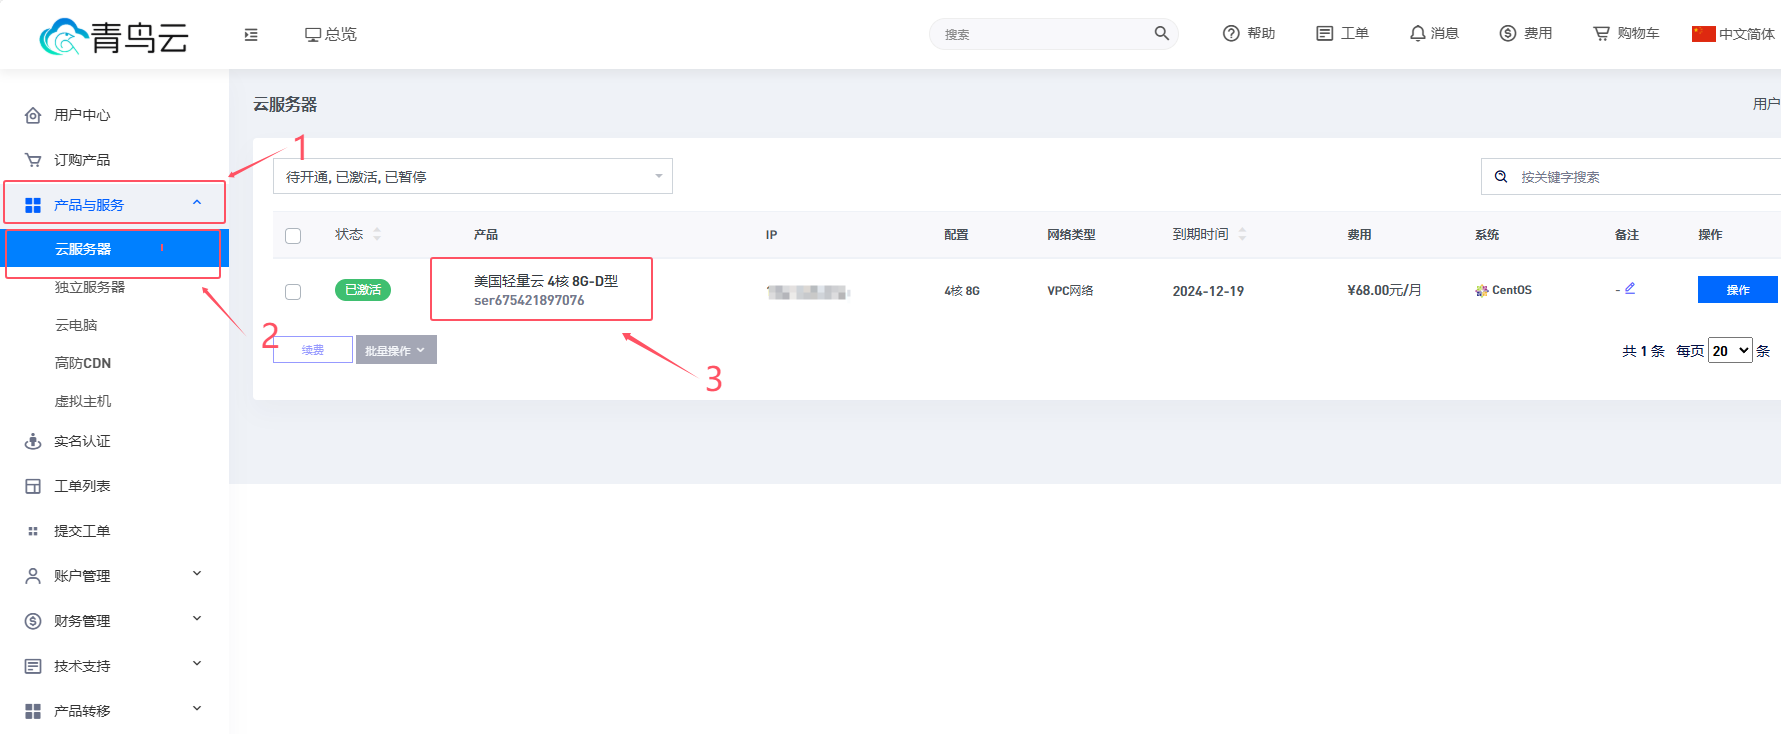Click the 产品转移 grid icon

(33, 711)
